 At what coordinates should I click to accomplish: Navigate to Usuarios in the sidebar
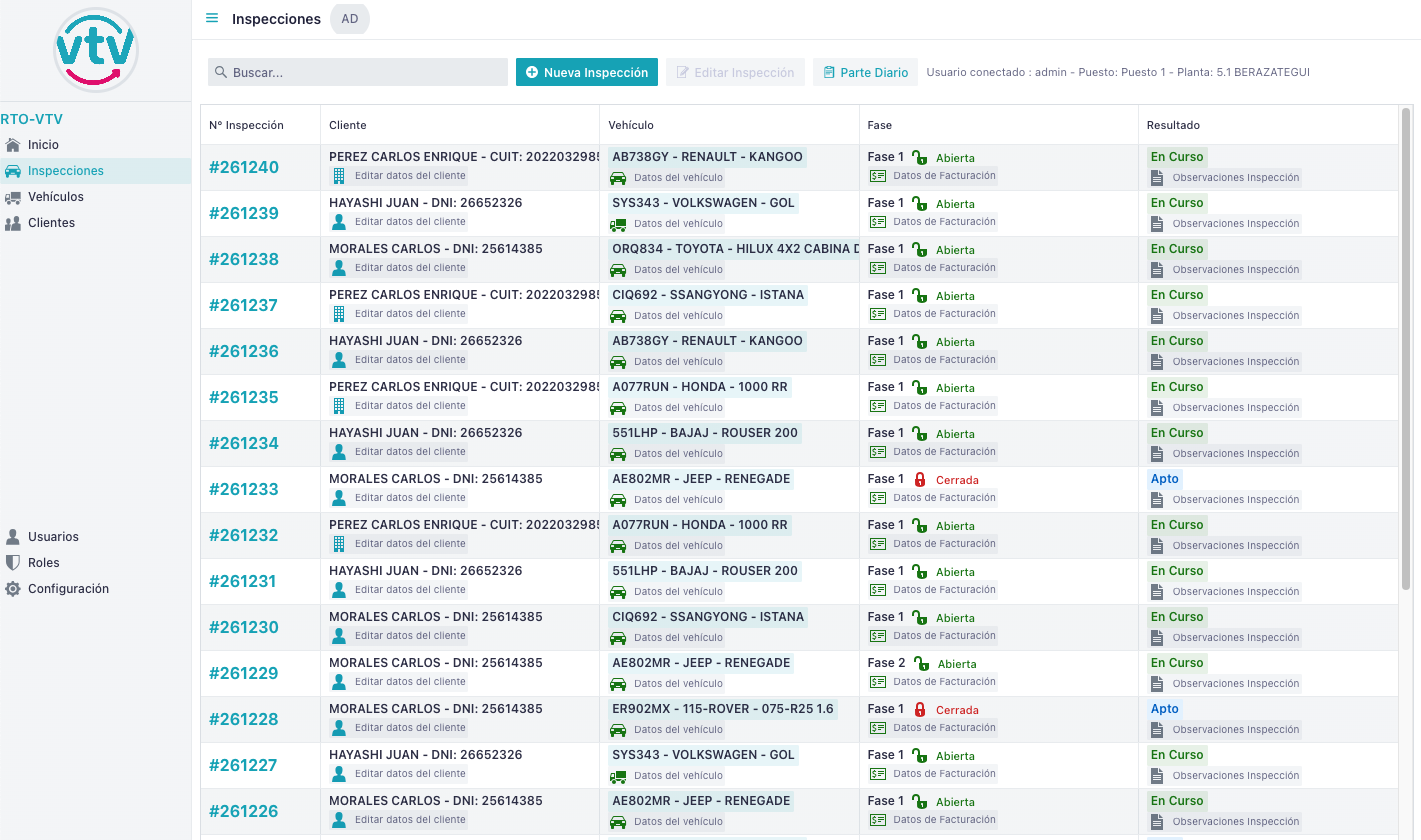[x=53, y=537]
